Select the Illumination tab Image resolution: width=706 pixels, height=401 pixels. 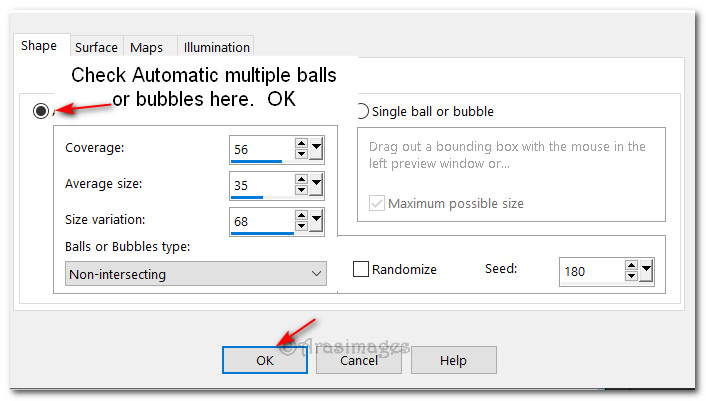216,47
